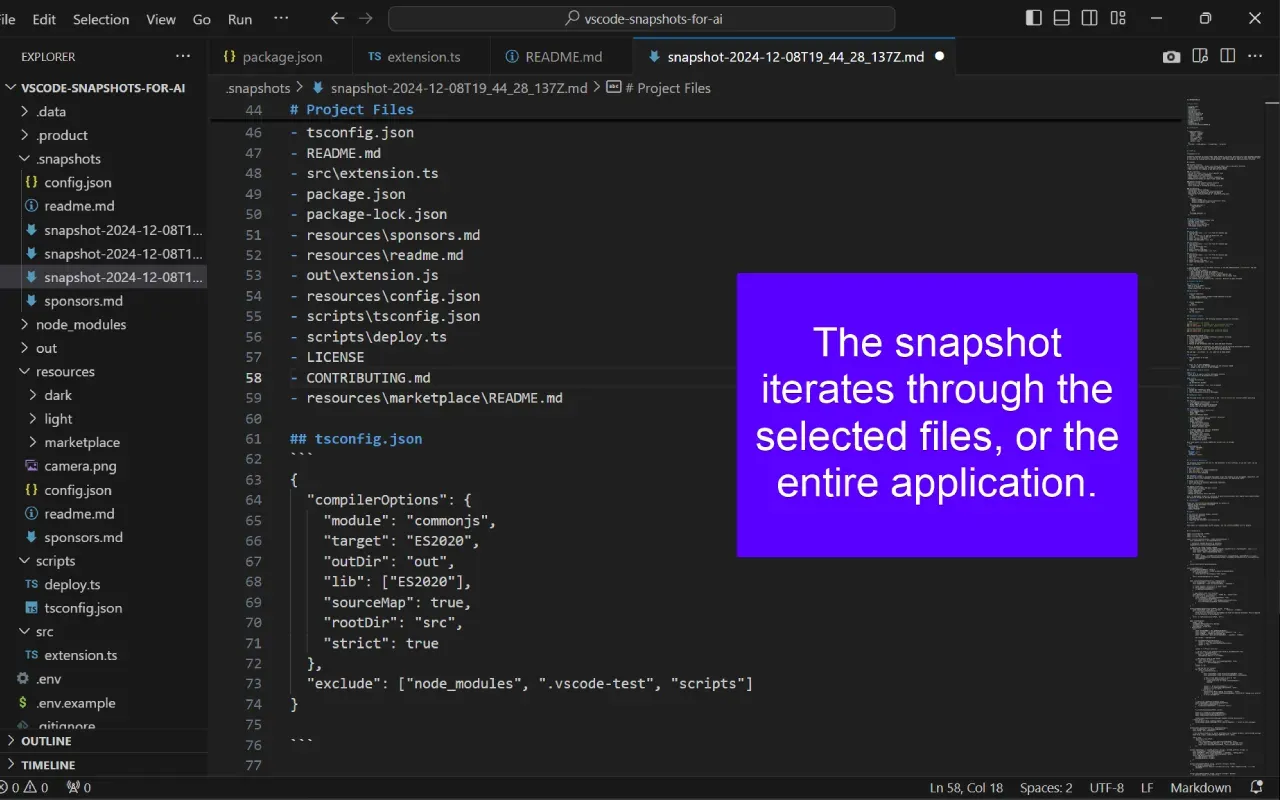1280x800 pixels.
Task: Open the editor More Actions ellipsis
Action: tap(1256, 57)
